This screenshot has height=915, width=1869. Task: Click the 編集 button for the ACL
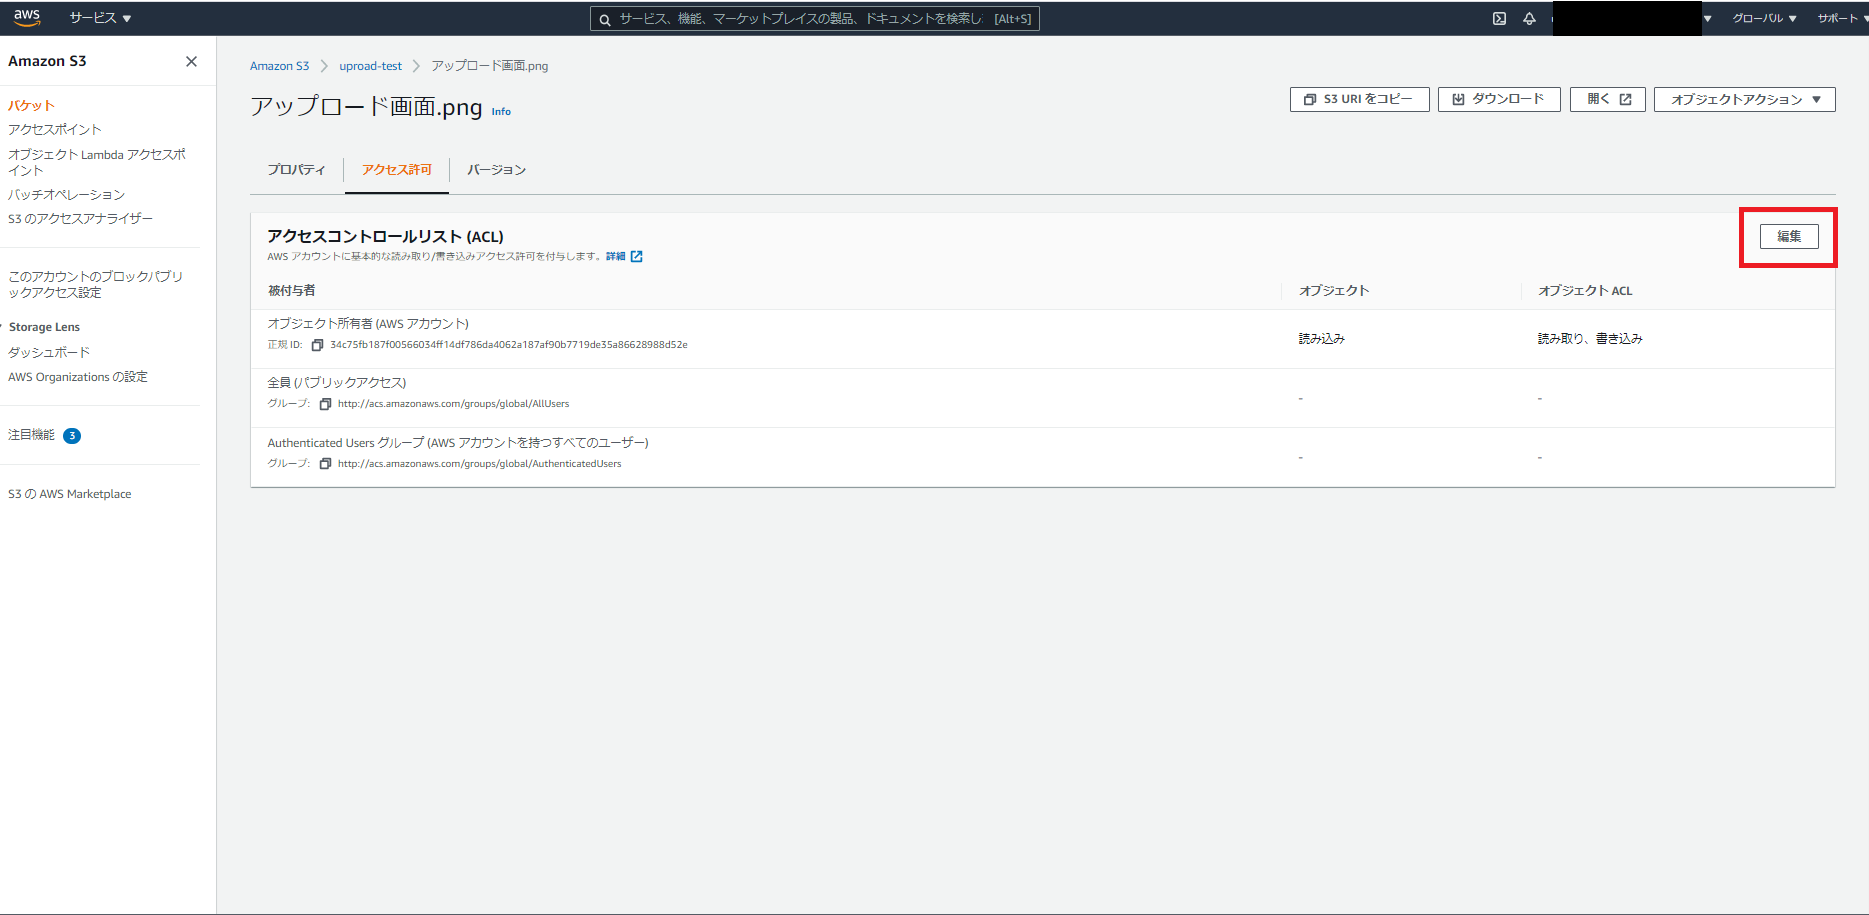1789,237
